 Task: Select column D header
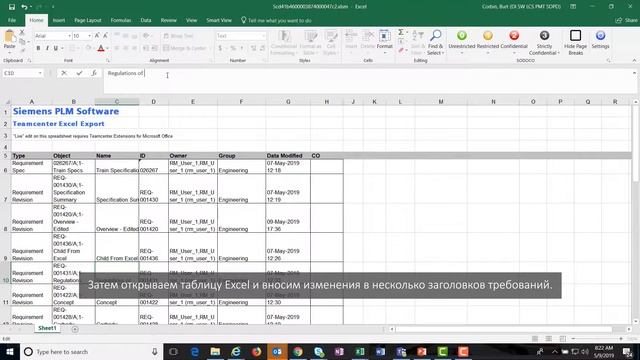[x=153, y=102]
